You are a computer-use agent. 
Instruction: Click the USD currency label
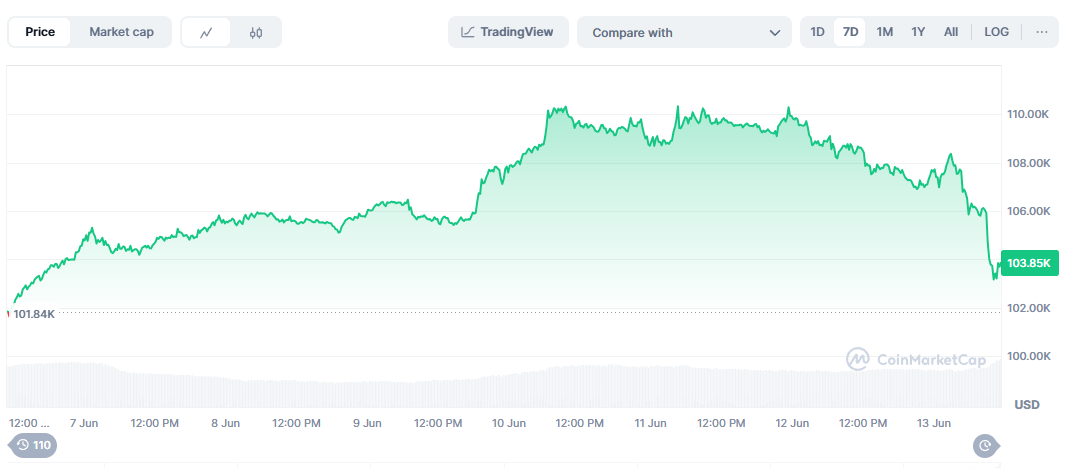click(x=1027, y=405)
